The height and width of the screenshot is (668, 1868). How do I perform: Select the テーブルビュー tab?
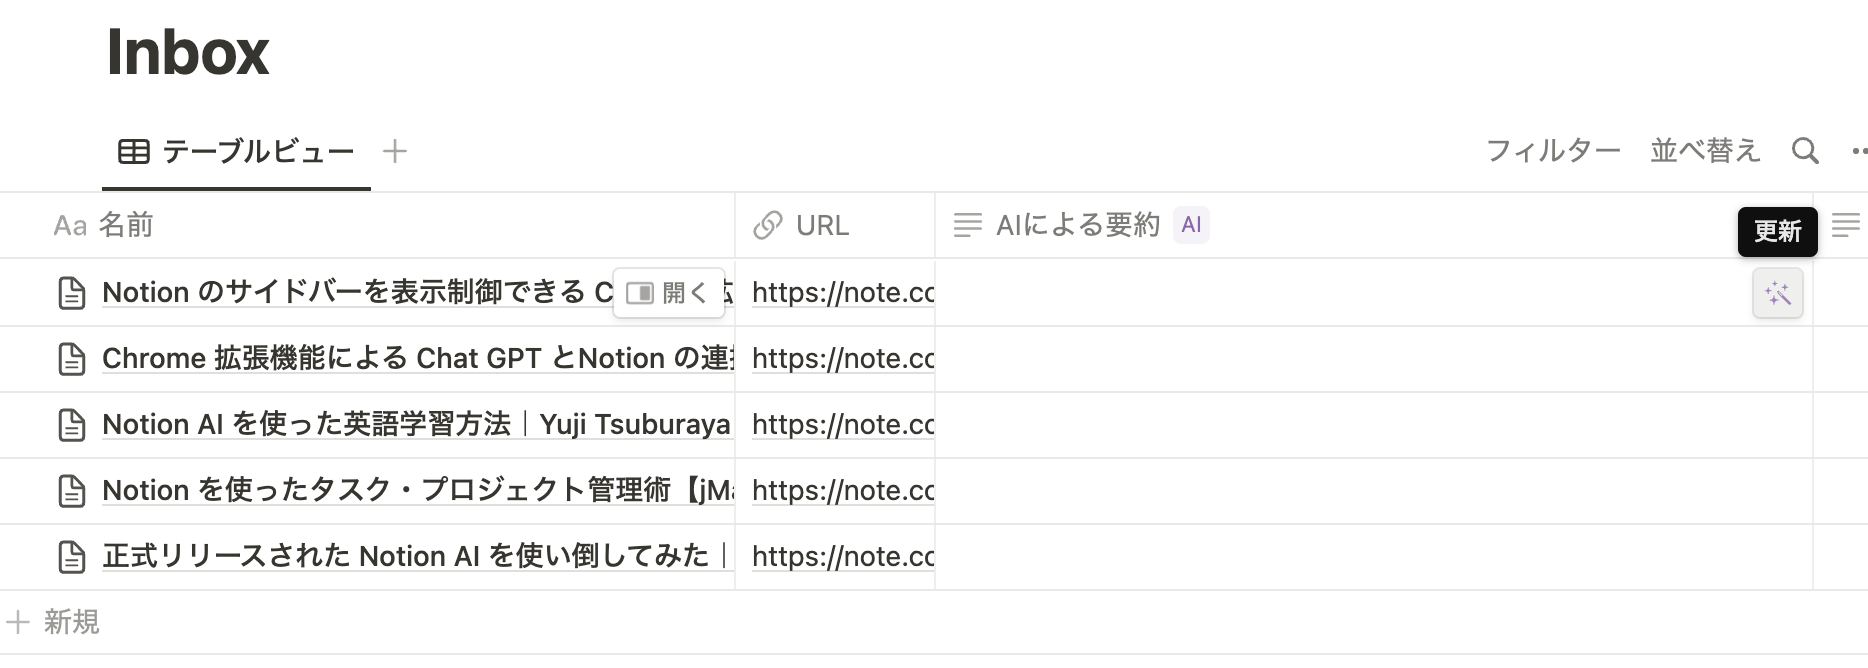point(236,151)
